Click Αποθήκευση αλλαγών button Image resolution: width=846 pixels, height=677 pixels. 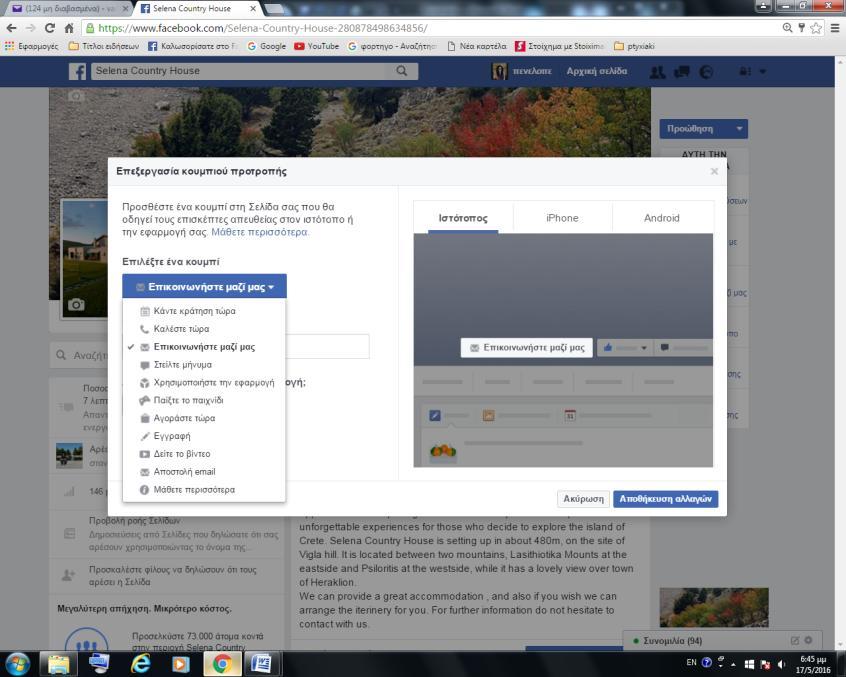tap(665, 499)
